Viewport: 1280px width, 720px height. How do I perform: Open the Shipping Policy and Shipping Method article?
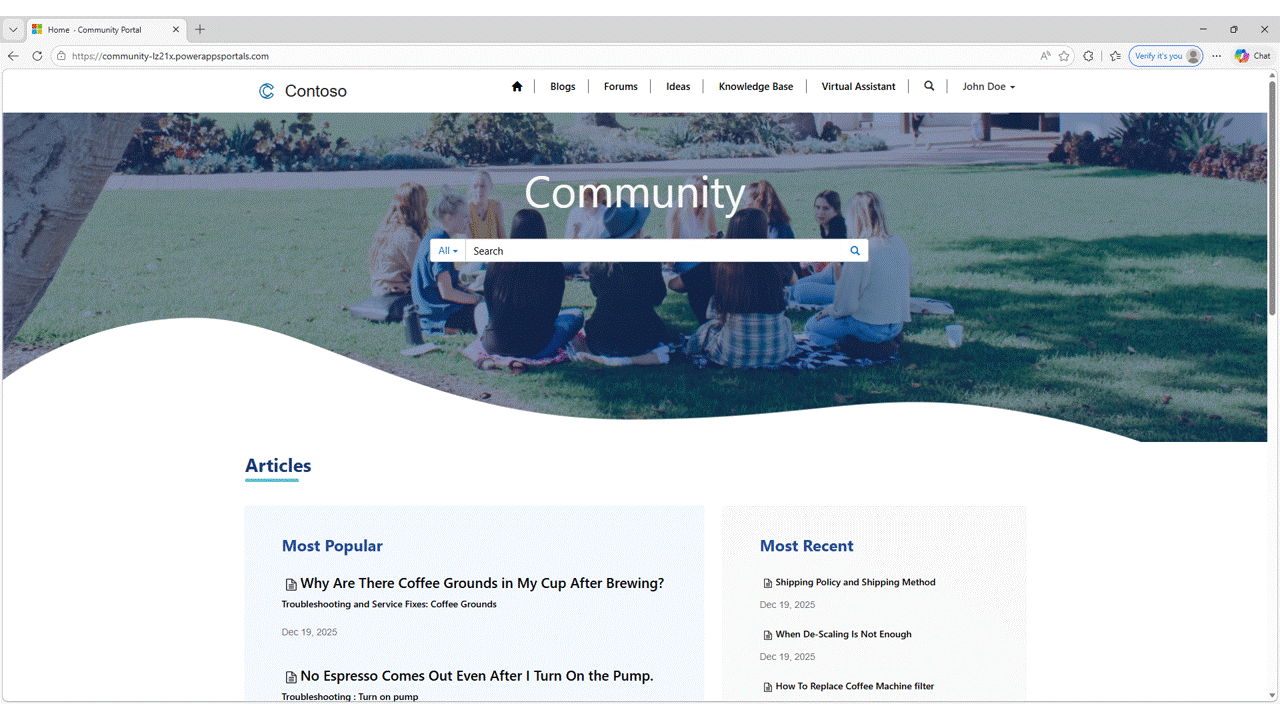(x=855, y=583)
